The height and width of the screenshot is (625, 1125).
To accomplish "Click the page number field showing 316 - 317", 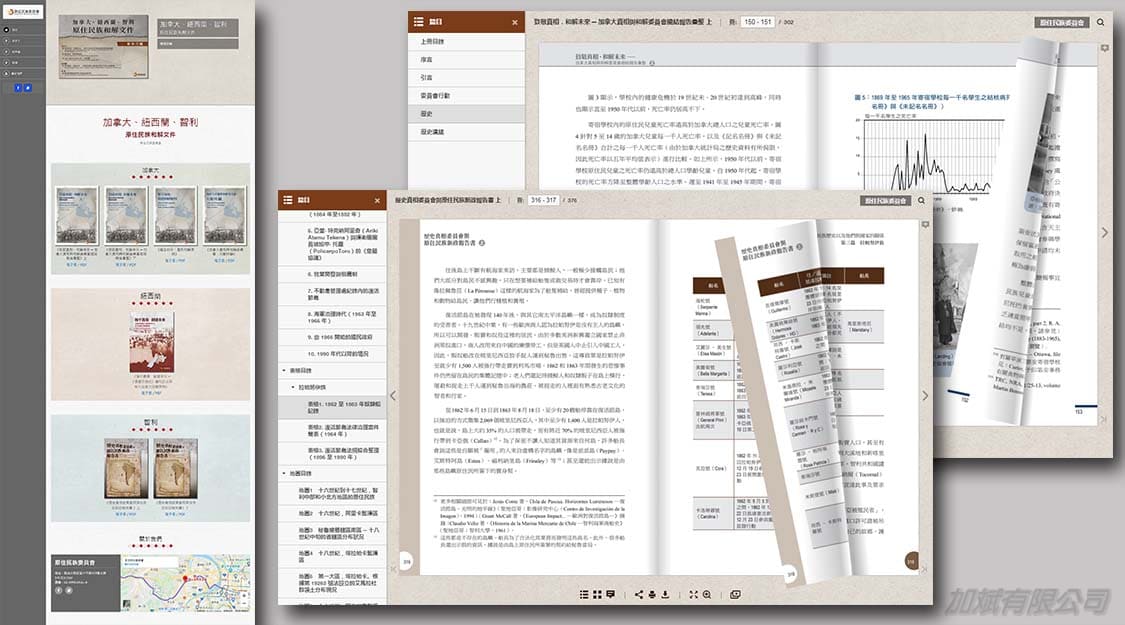I will pos(543,200).
